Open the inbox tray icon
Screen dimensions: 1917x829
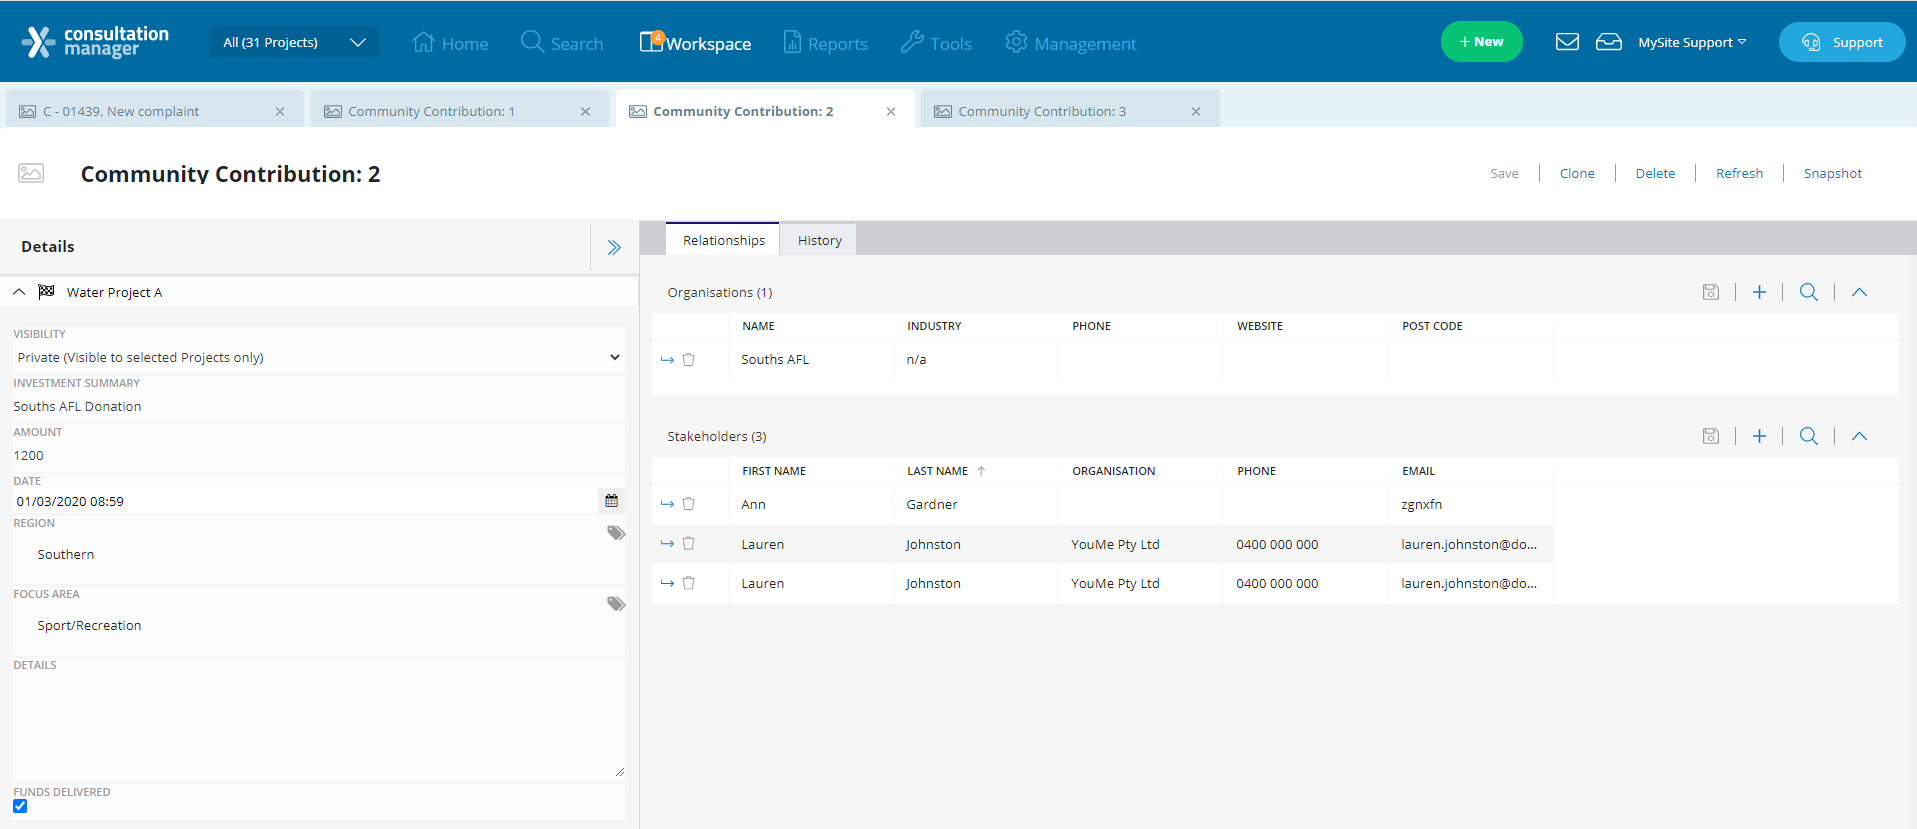pyautogui.click(x=1609, y=42)
